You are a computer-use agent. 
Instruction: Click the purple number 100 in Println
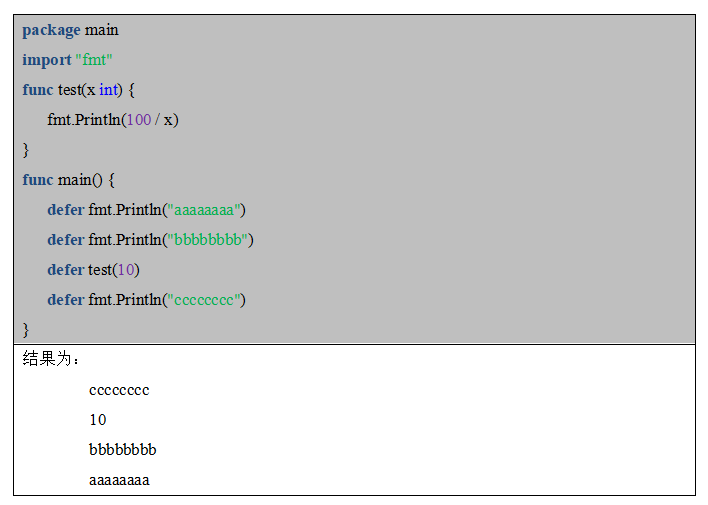click(139, 120)
